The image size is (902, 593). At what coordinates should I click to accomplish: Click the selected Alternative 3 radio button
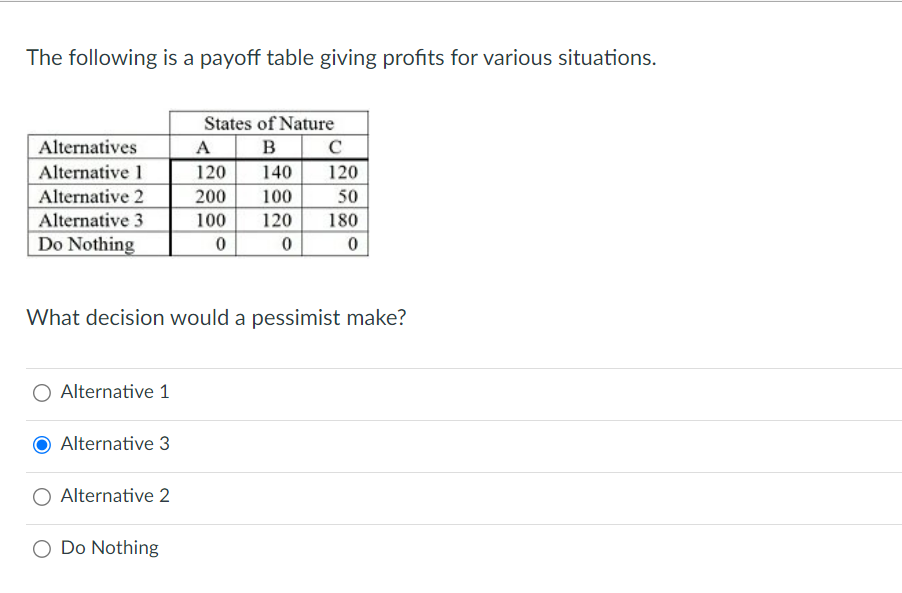[x=41, y=445]
